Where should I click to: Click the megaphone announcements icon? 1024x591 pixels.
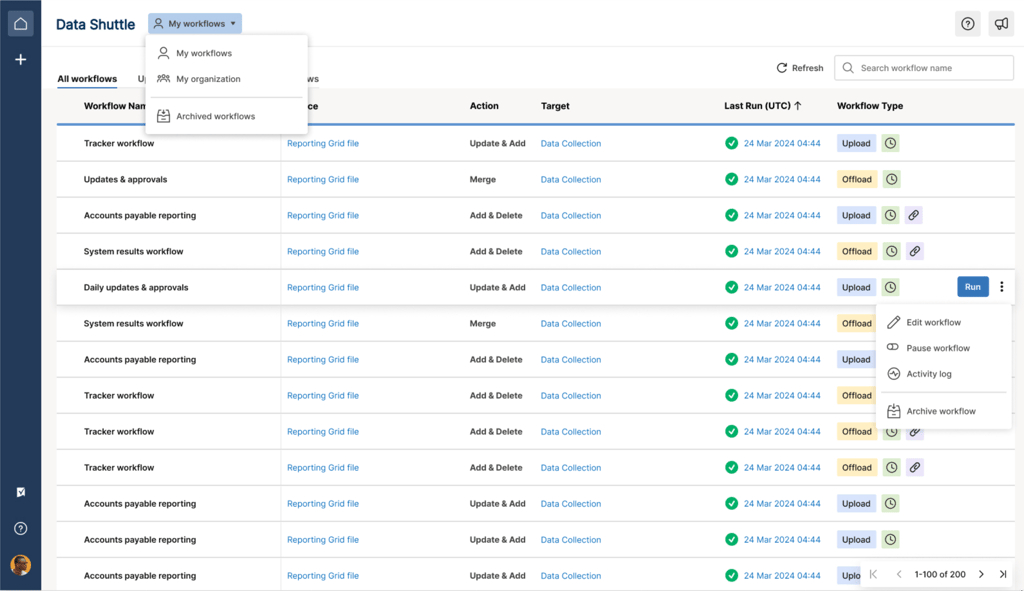pyautogui.click(x=1001, y=23)
